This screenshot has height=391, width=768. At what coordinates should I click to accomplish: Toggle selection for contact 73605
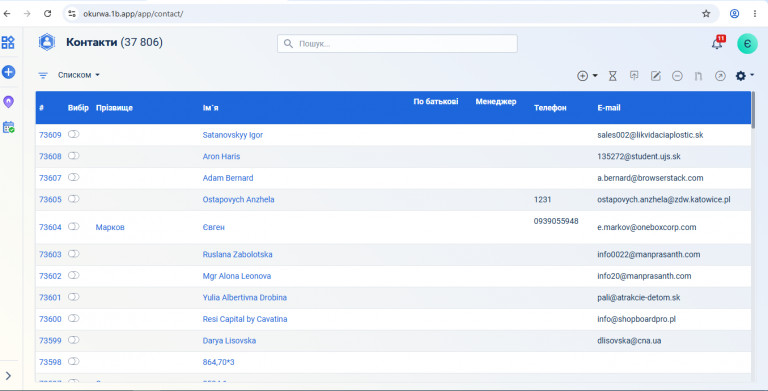[73, 199]
